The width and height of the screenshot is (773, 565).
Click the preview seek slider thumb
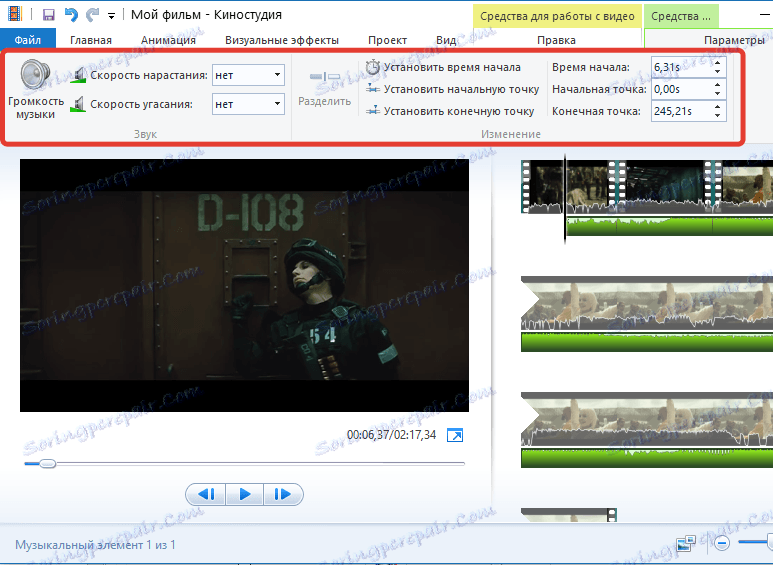tap(47, 463)
